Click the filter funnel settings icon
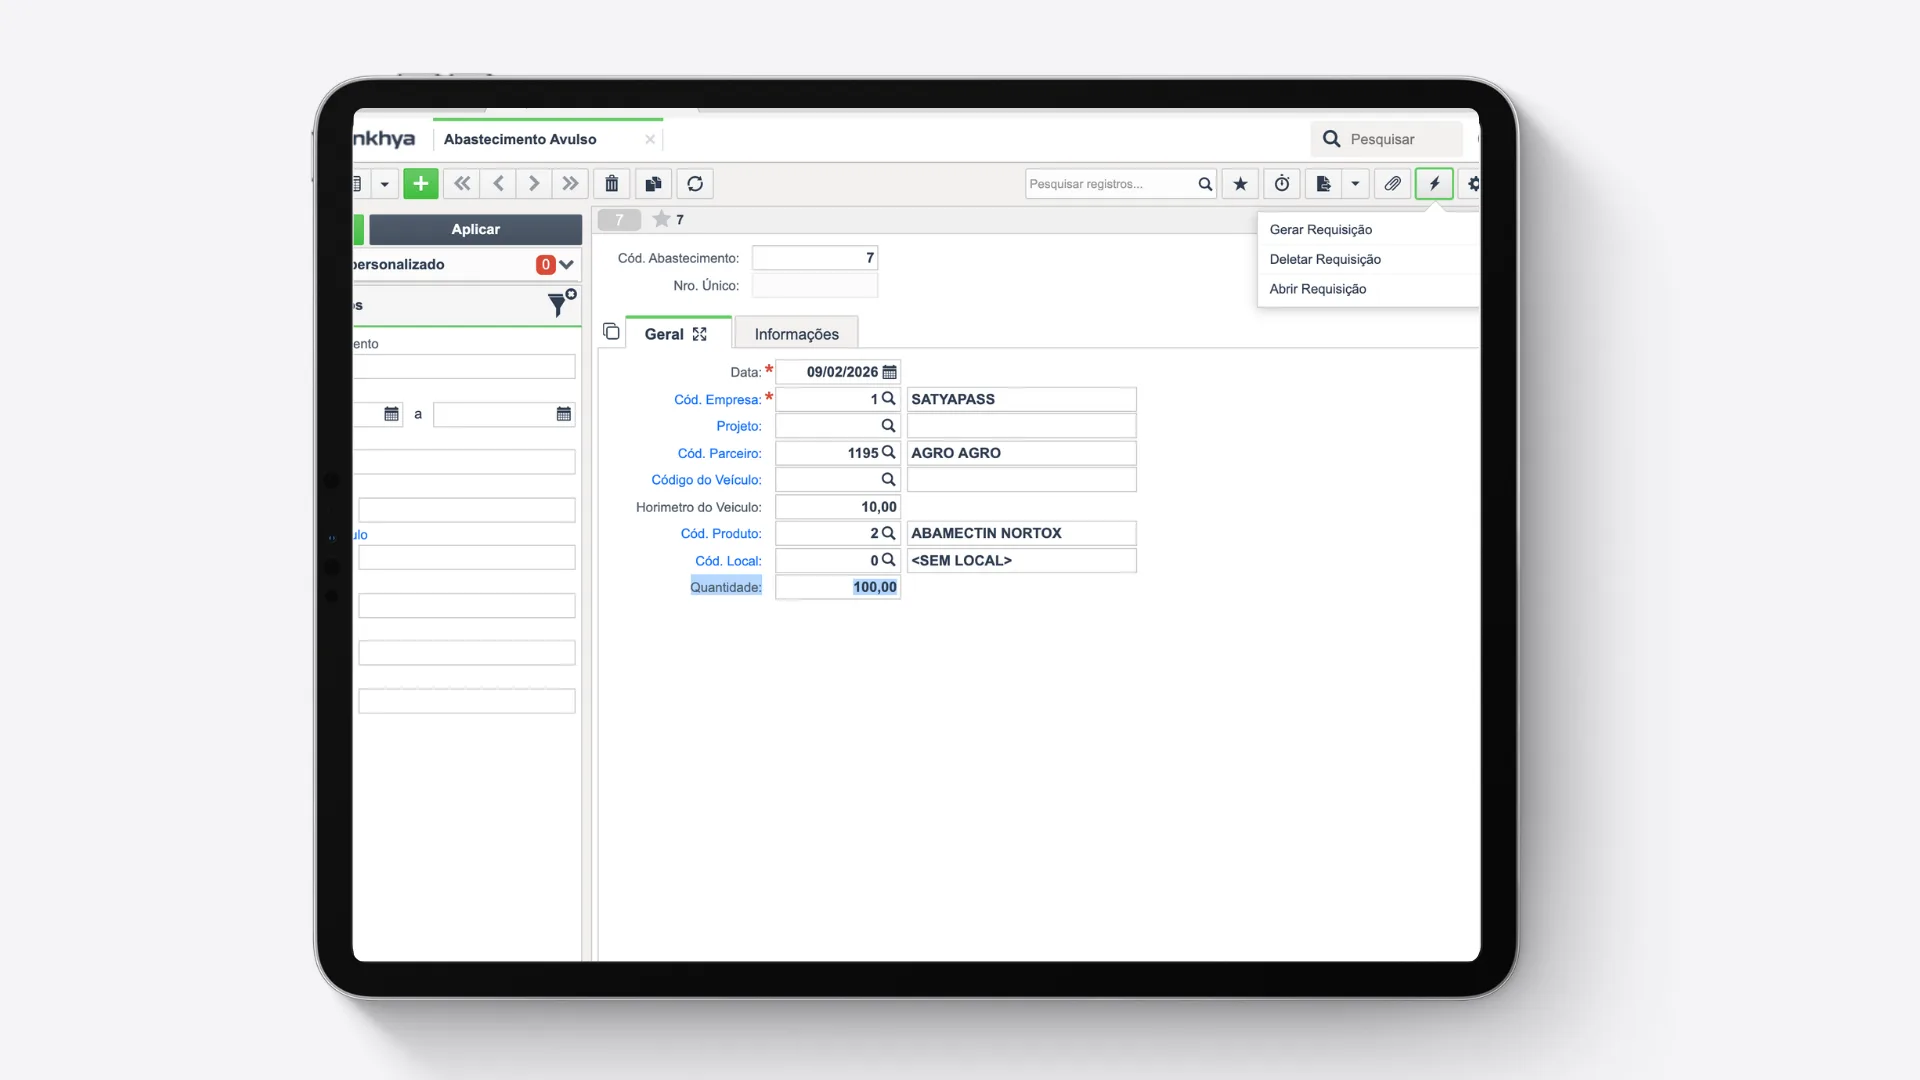The image size is (1920, 1080). (562, 303)
